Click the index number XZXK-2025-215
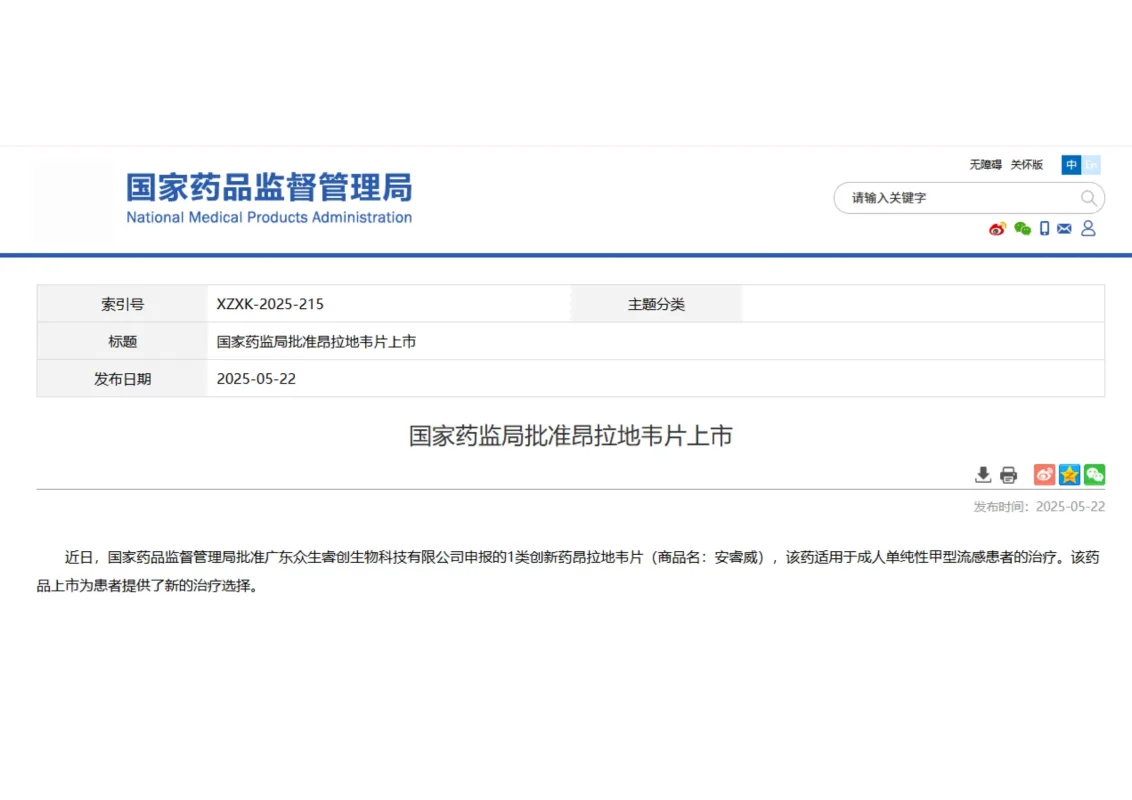Screen dimensions: 1132x800 (x=270, y=304)
